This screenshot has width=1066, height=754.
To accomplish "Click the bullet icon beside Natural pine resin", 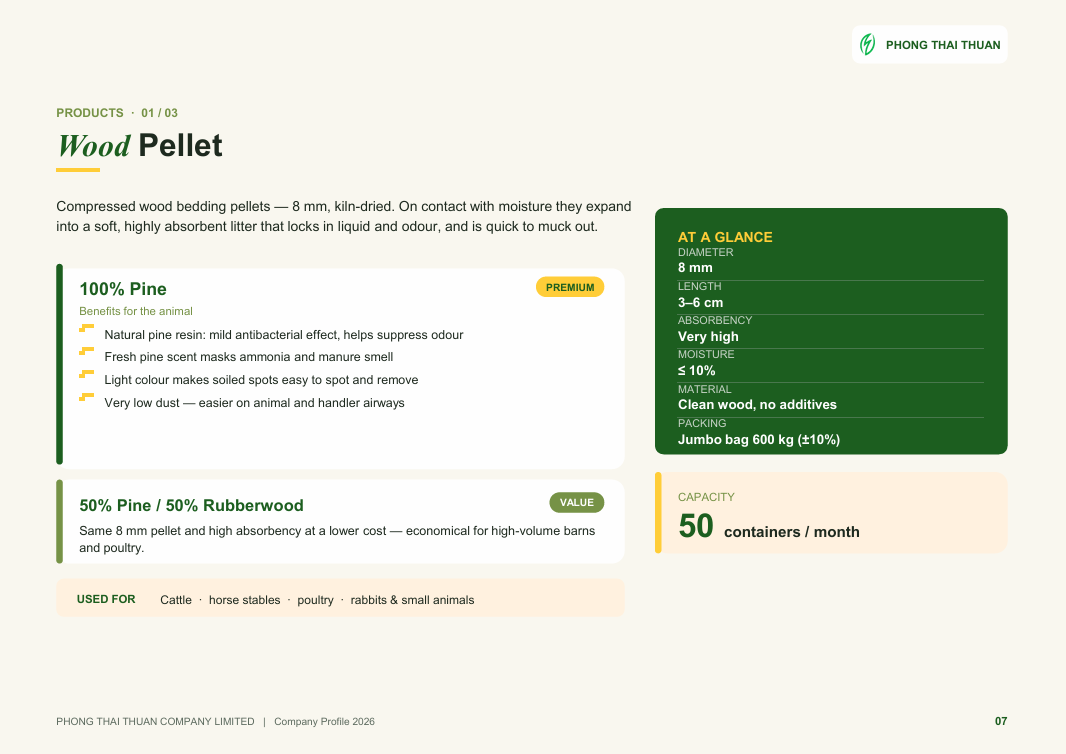I will [86, 328].
